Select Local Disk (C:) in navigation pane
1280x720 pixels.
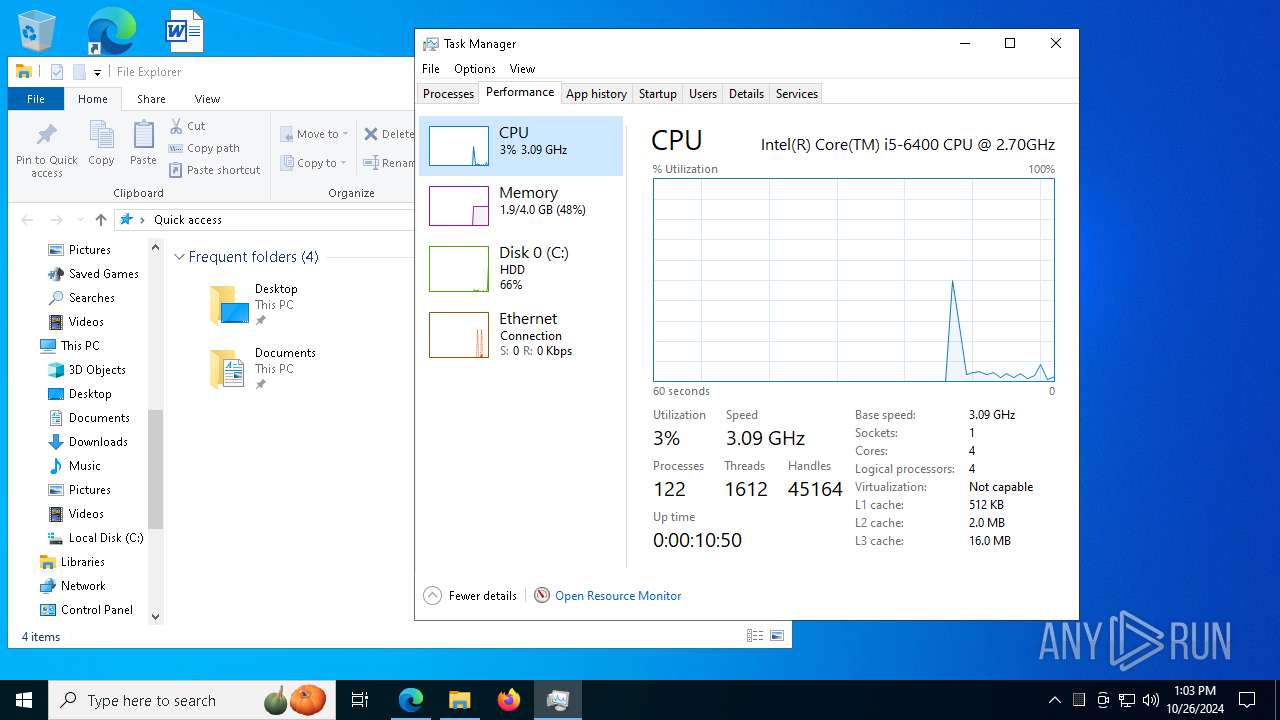click(x=106, y=538)
